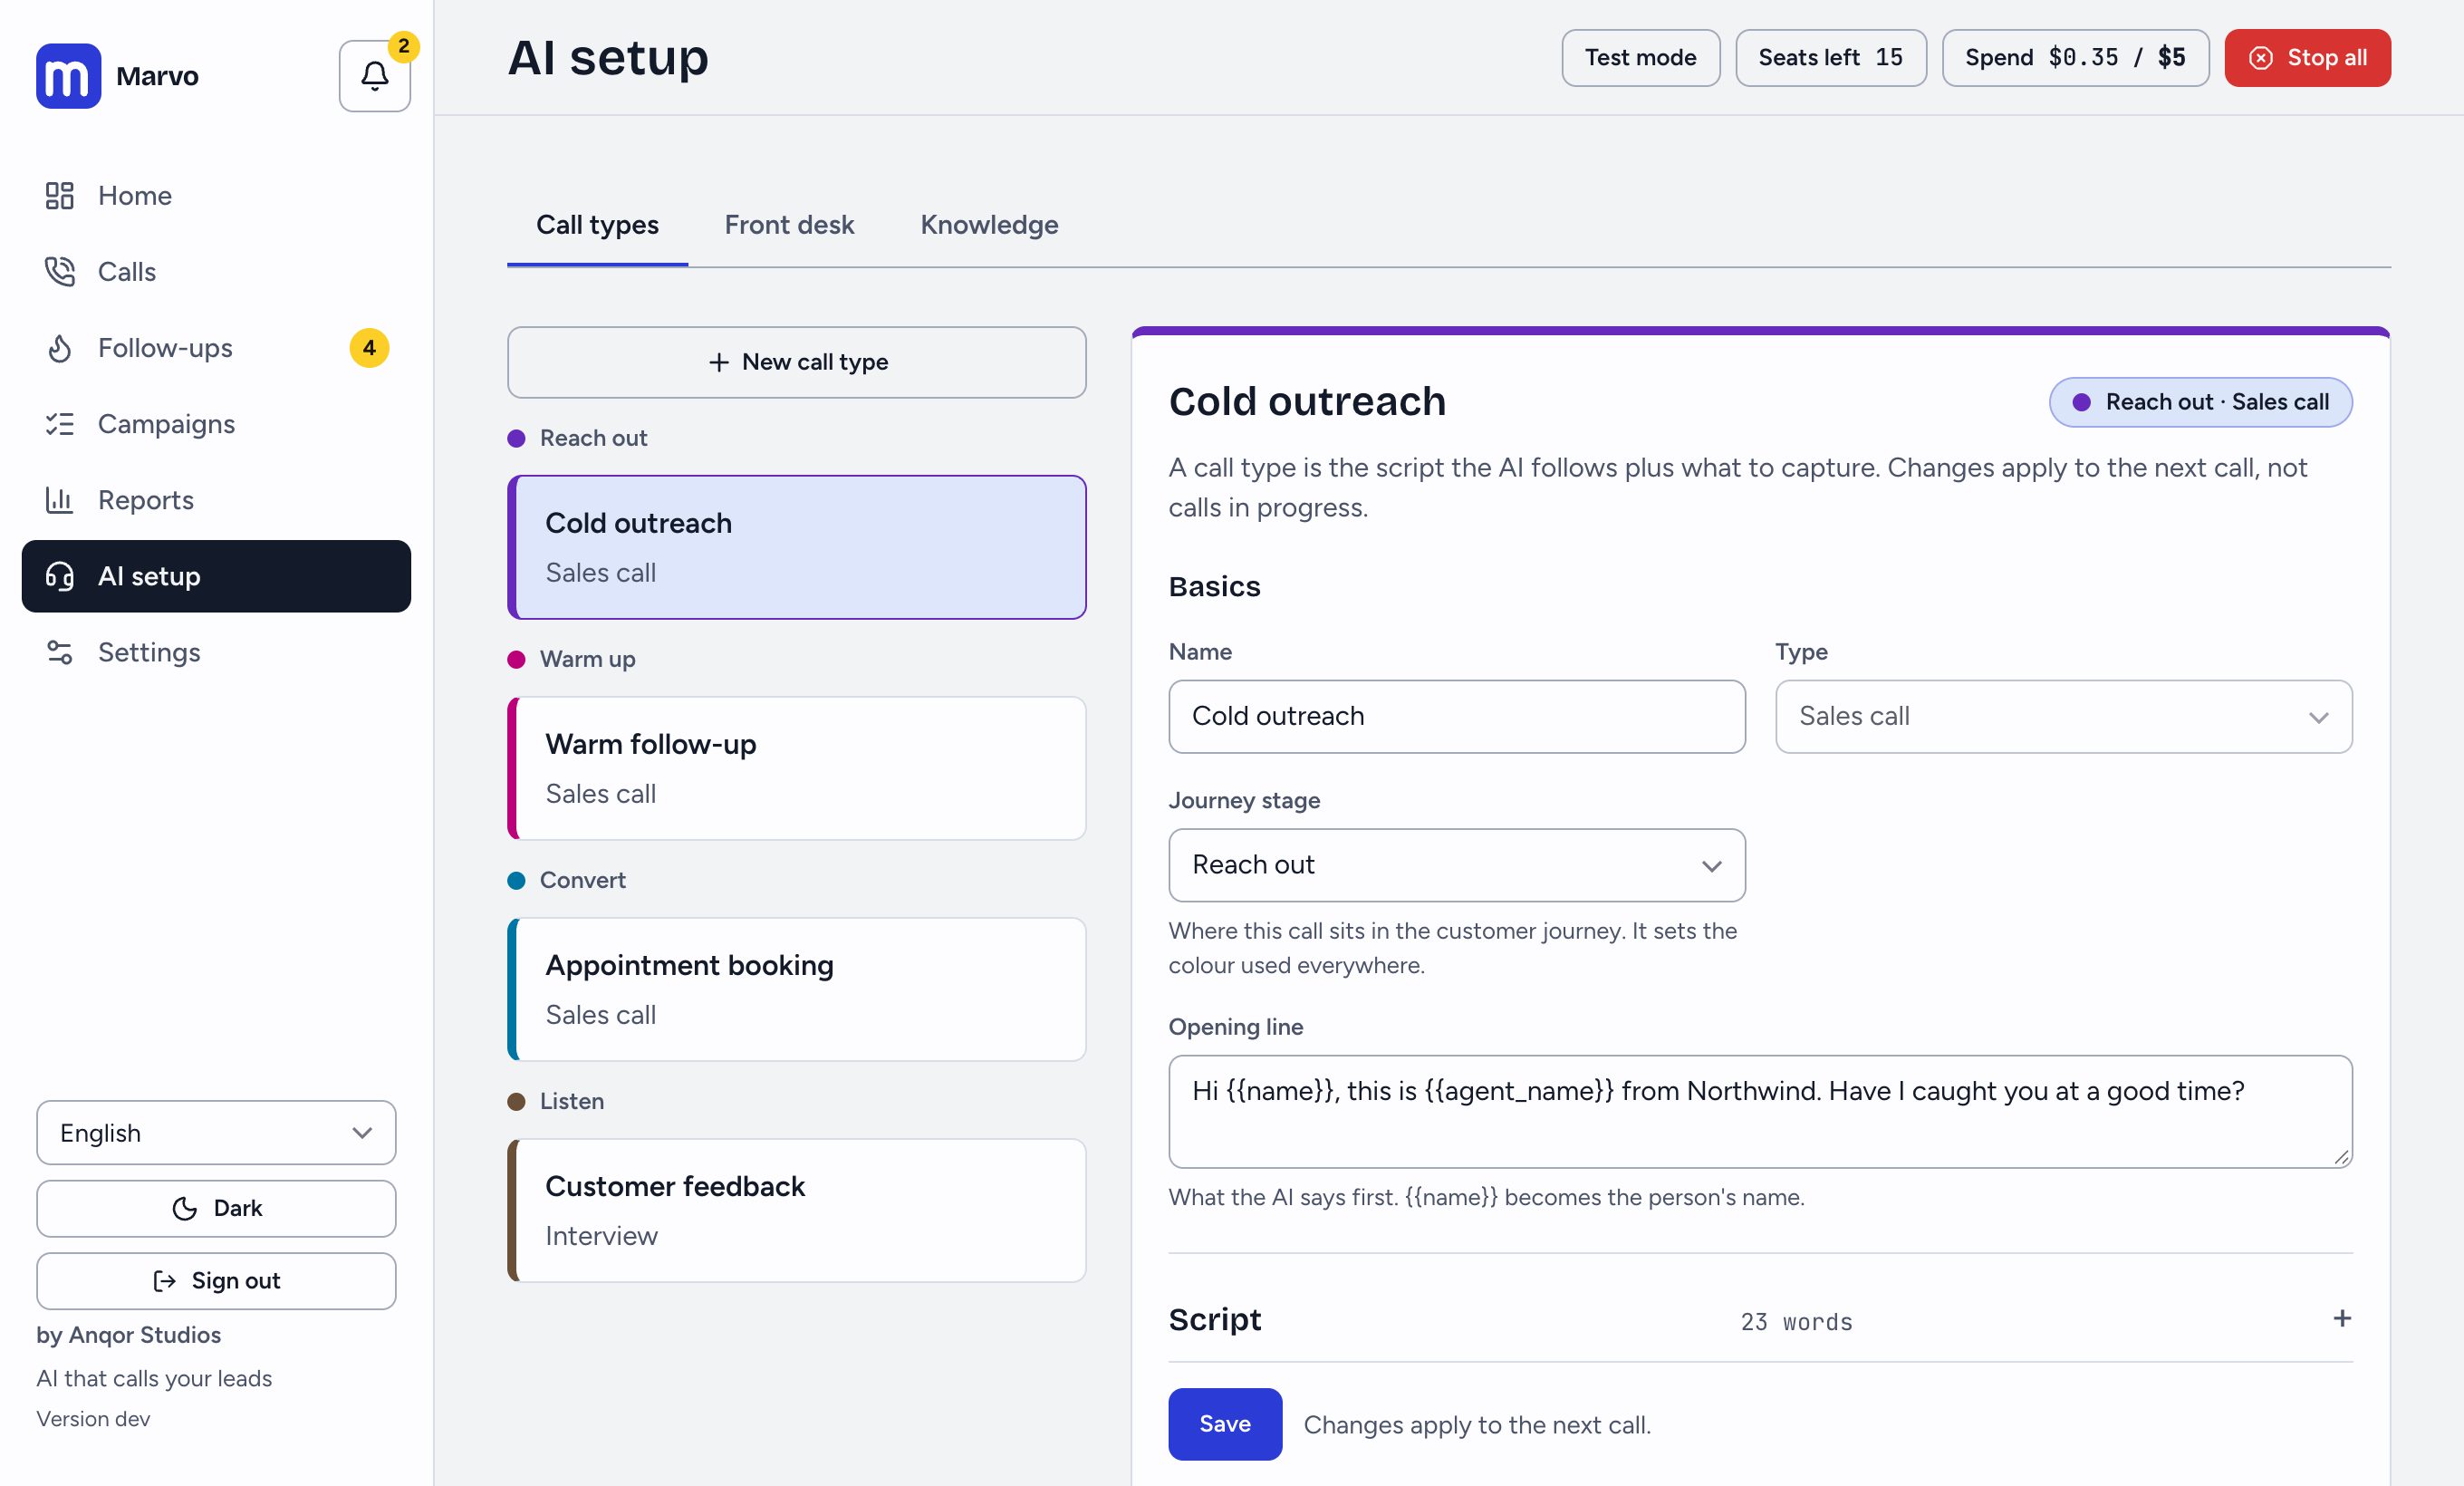Click the purple Reach out group dot
This screenshot has height=1486, width=2464.
[x=516, y=438]
